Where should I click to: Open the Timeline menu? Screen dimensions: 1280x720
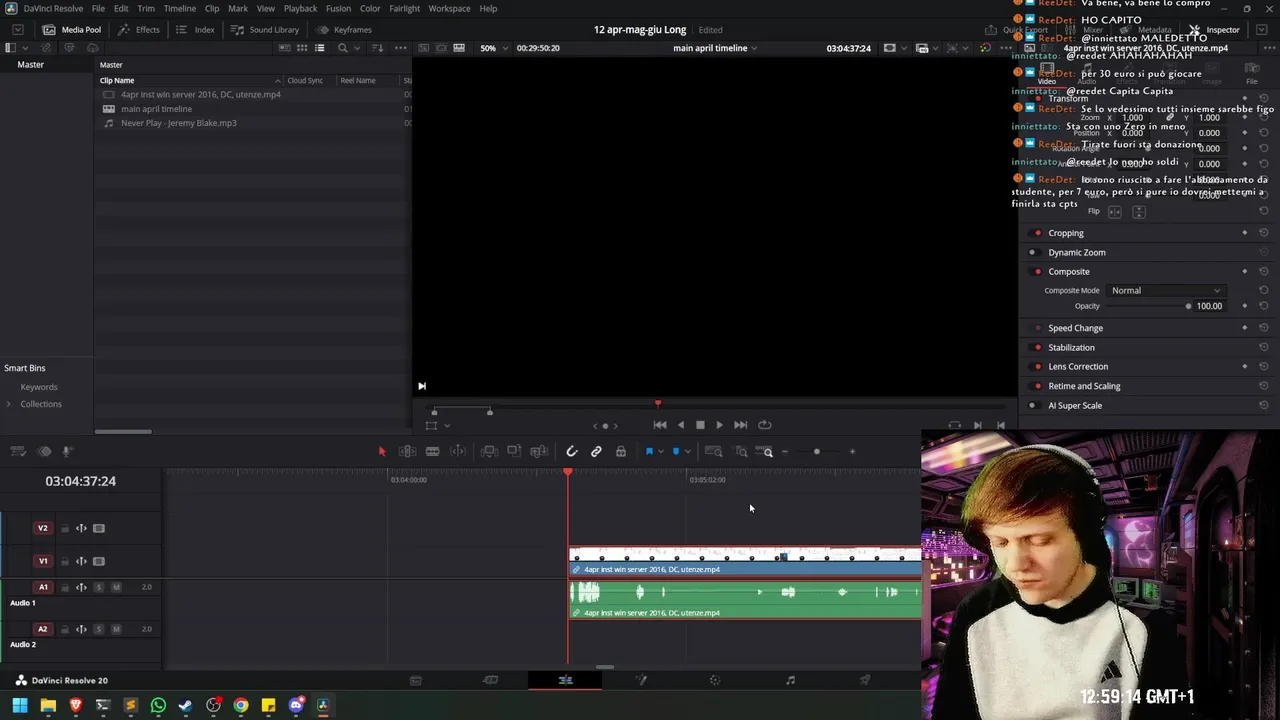pyautogui.click(x=180, y=8)
